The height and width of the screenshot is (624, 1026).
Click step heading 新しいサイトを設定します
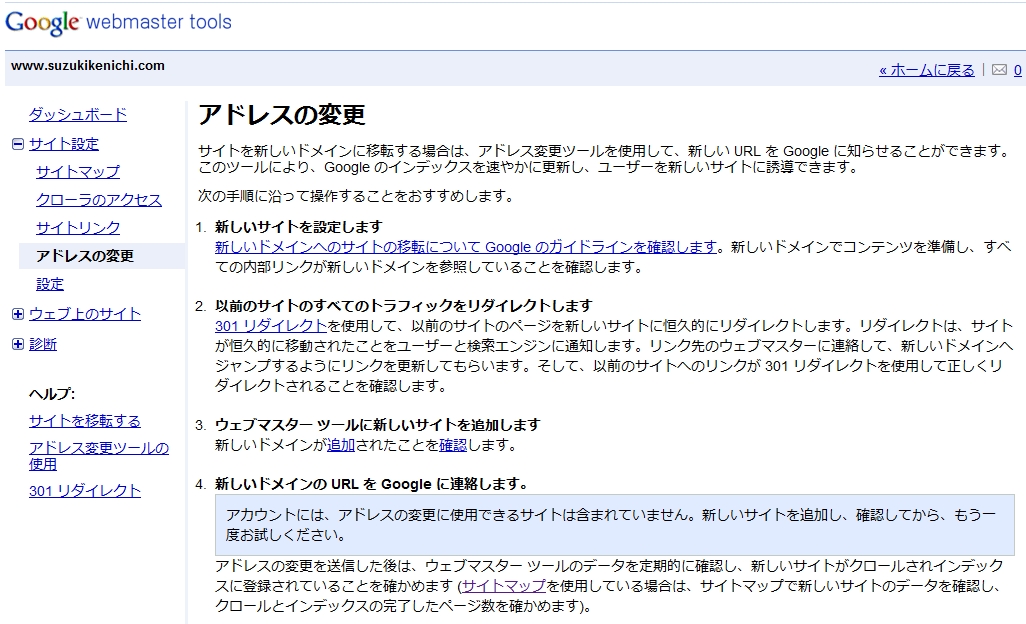click(x=298, y=227)
